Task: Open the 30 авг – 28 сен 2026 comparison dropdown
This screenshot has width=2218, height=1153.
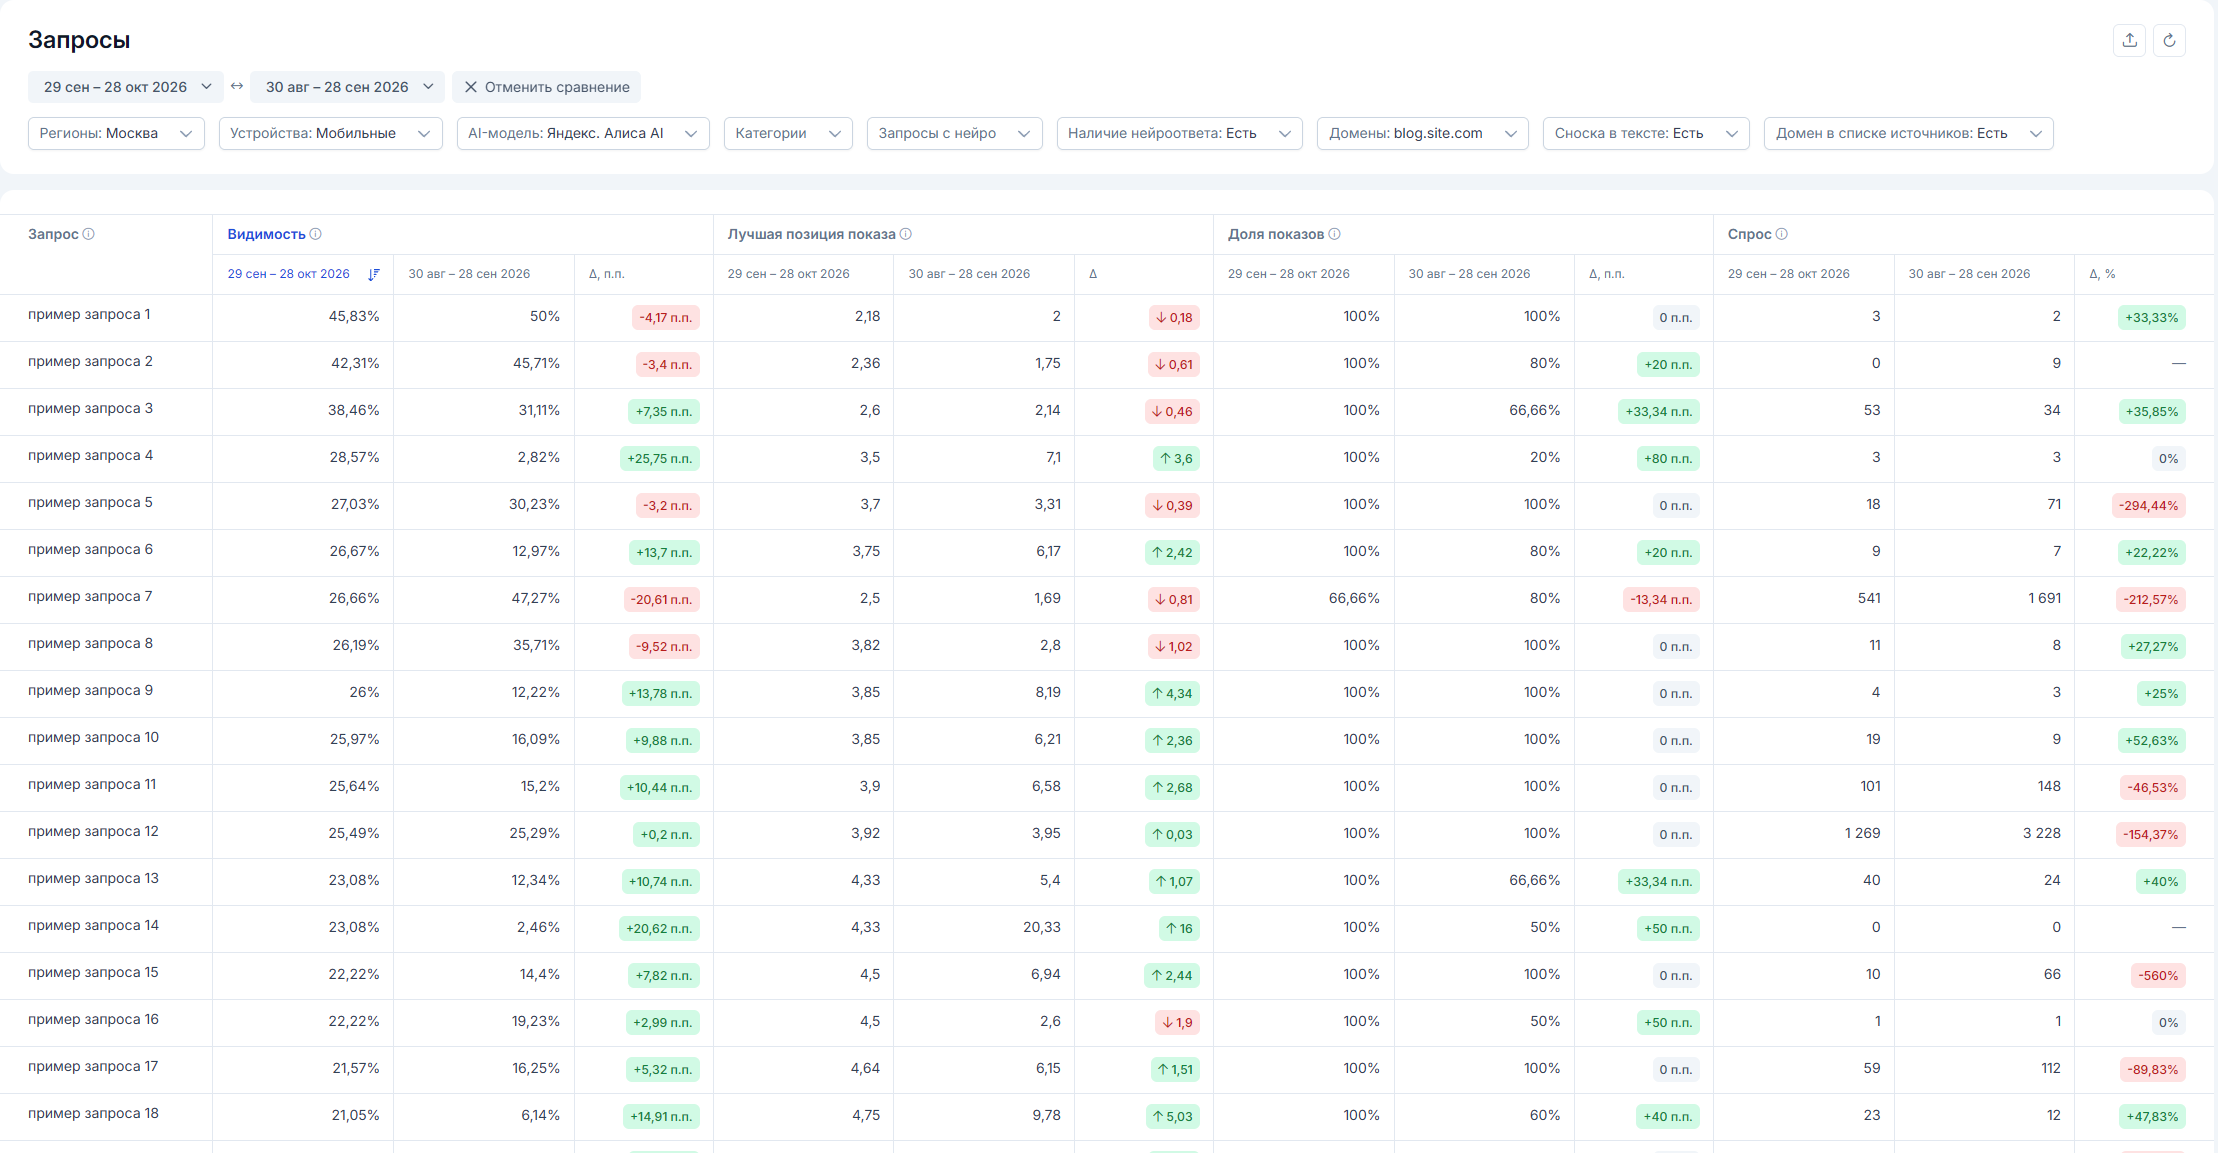Action: pos(347,87)
